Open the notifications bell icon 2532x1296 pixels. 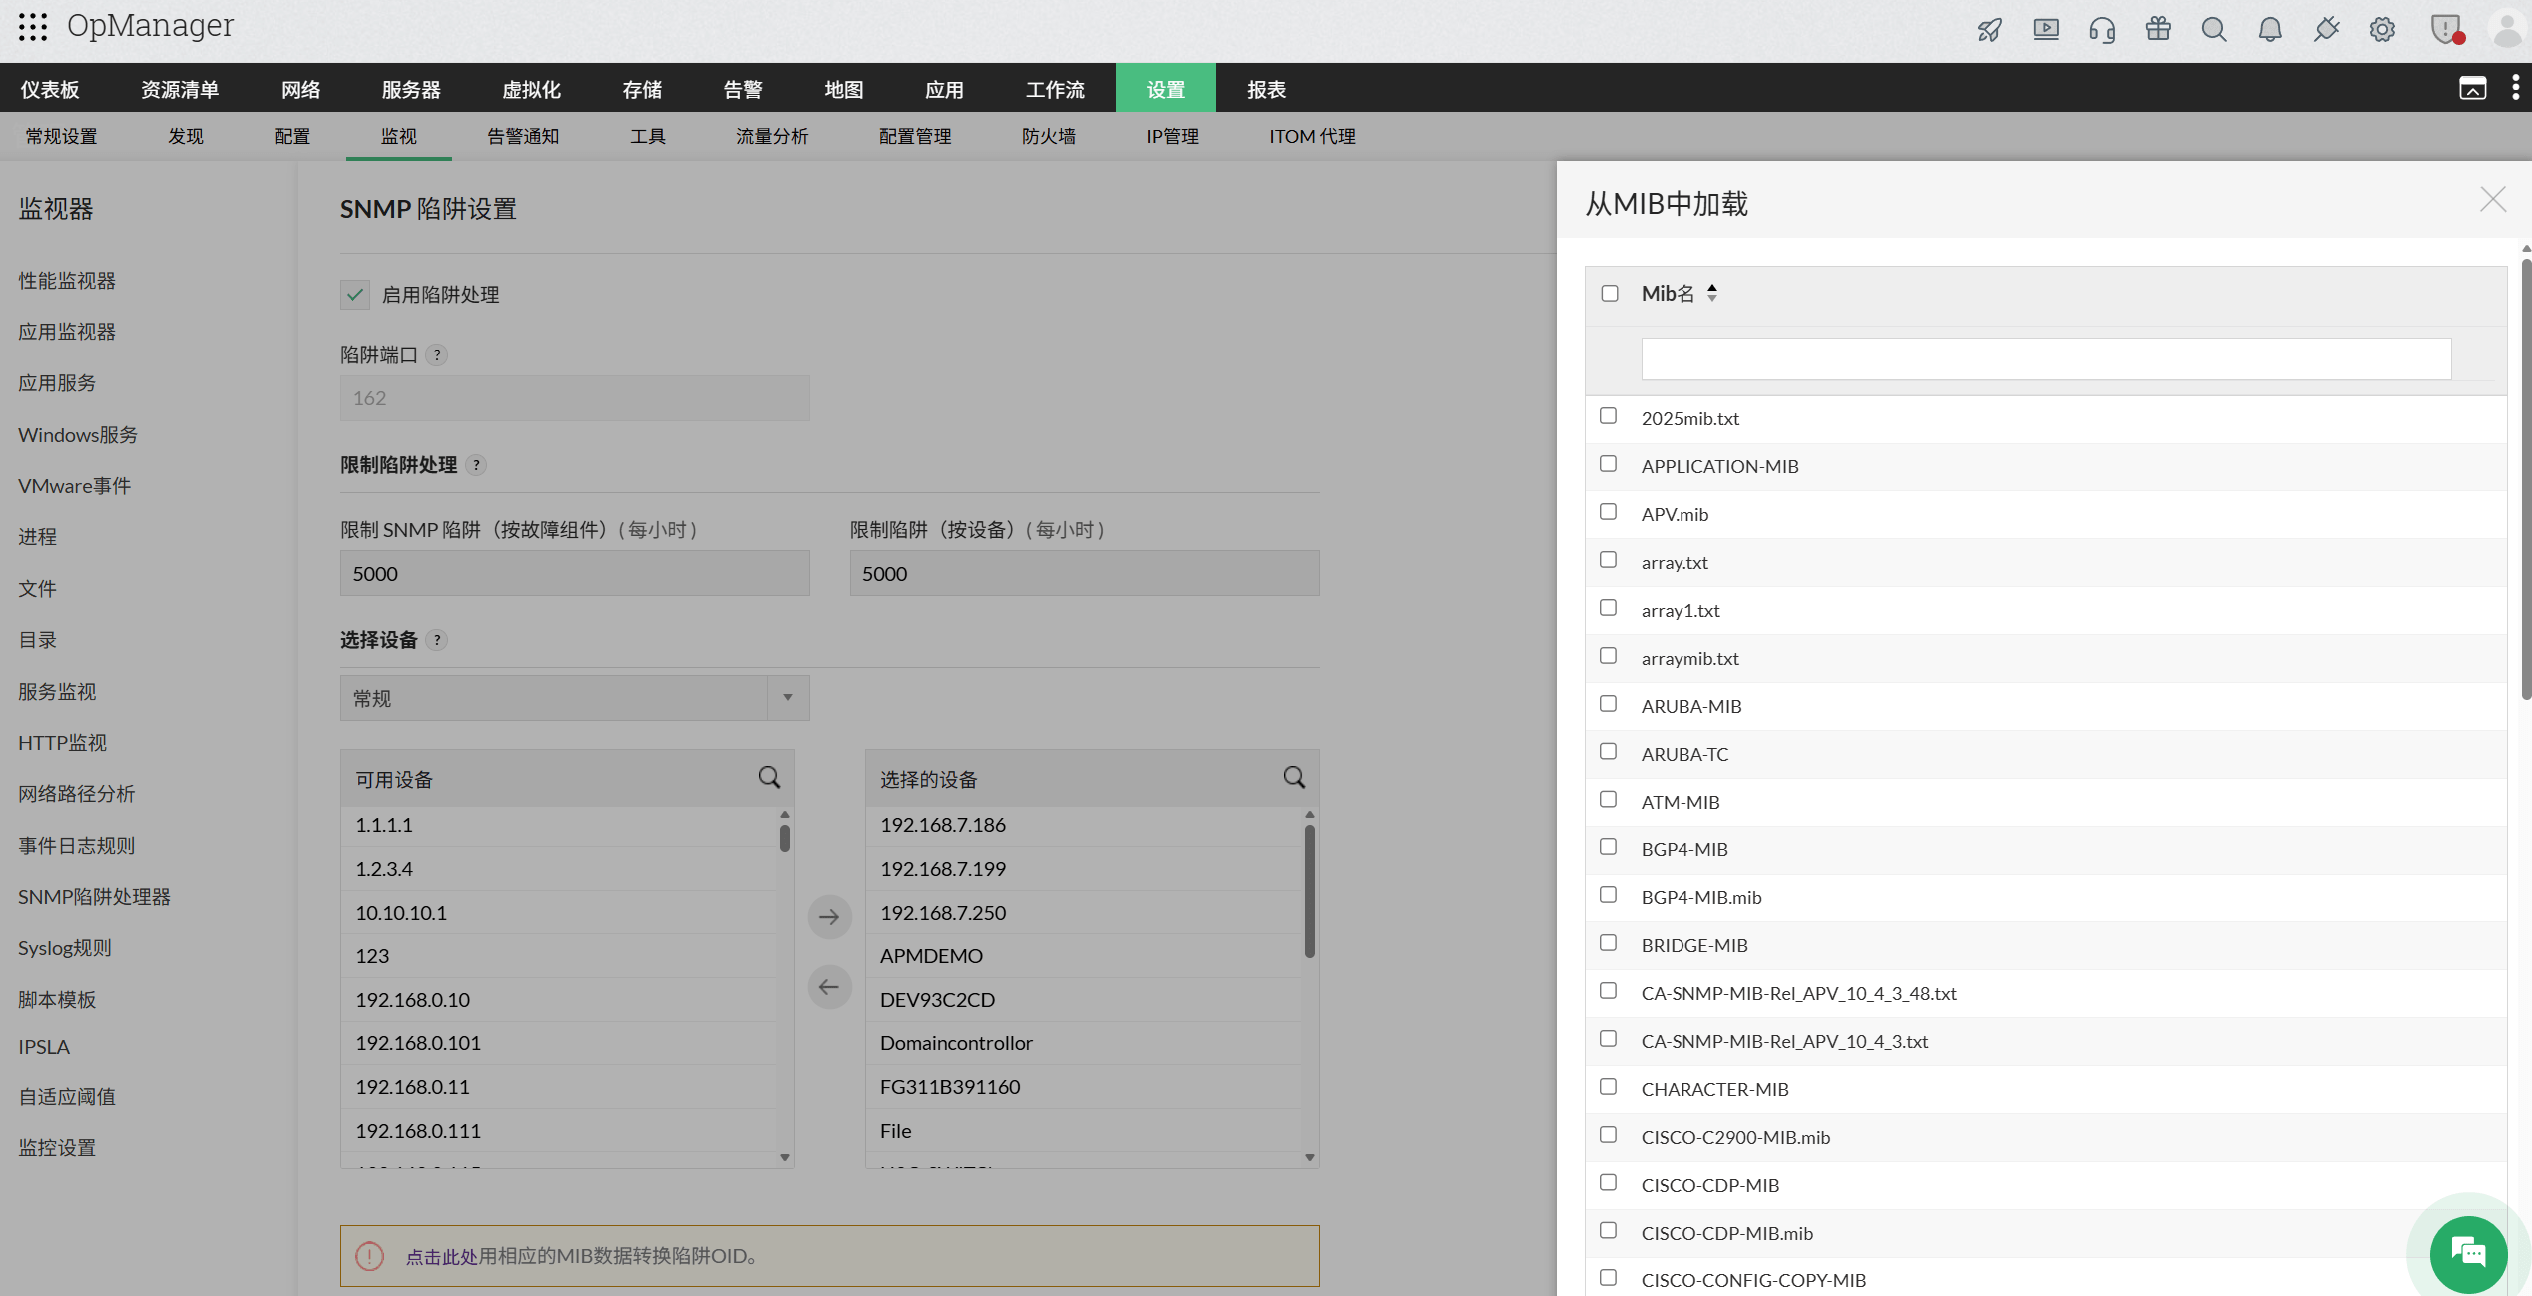tap(2270, 30)
